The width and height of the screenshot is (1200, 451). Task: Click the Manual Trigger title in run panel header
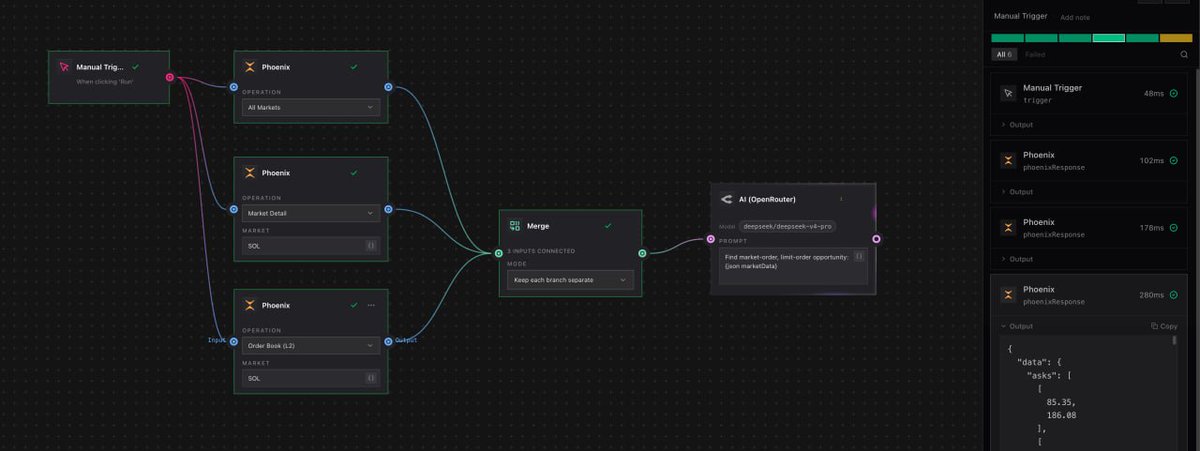[1021, 17]
